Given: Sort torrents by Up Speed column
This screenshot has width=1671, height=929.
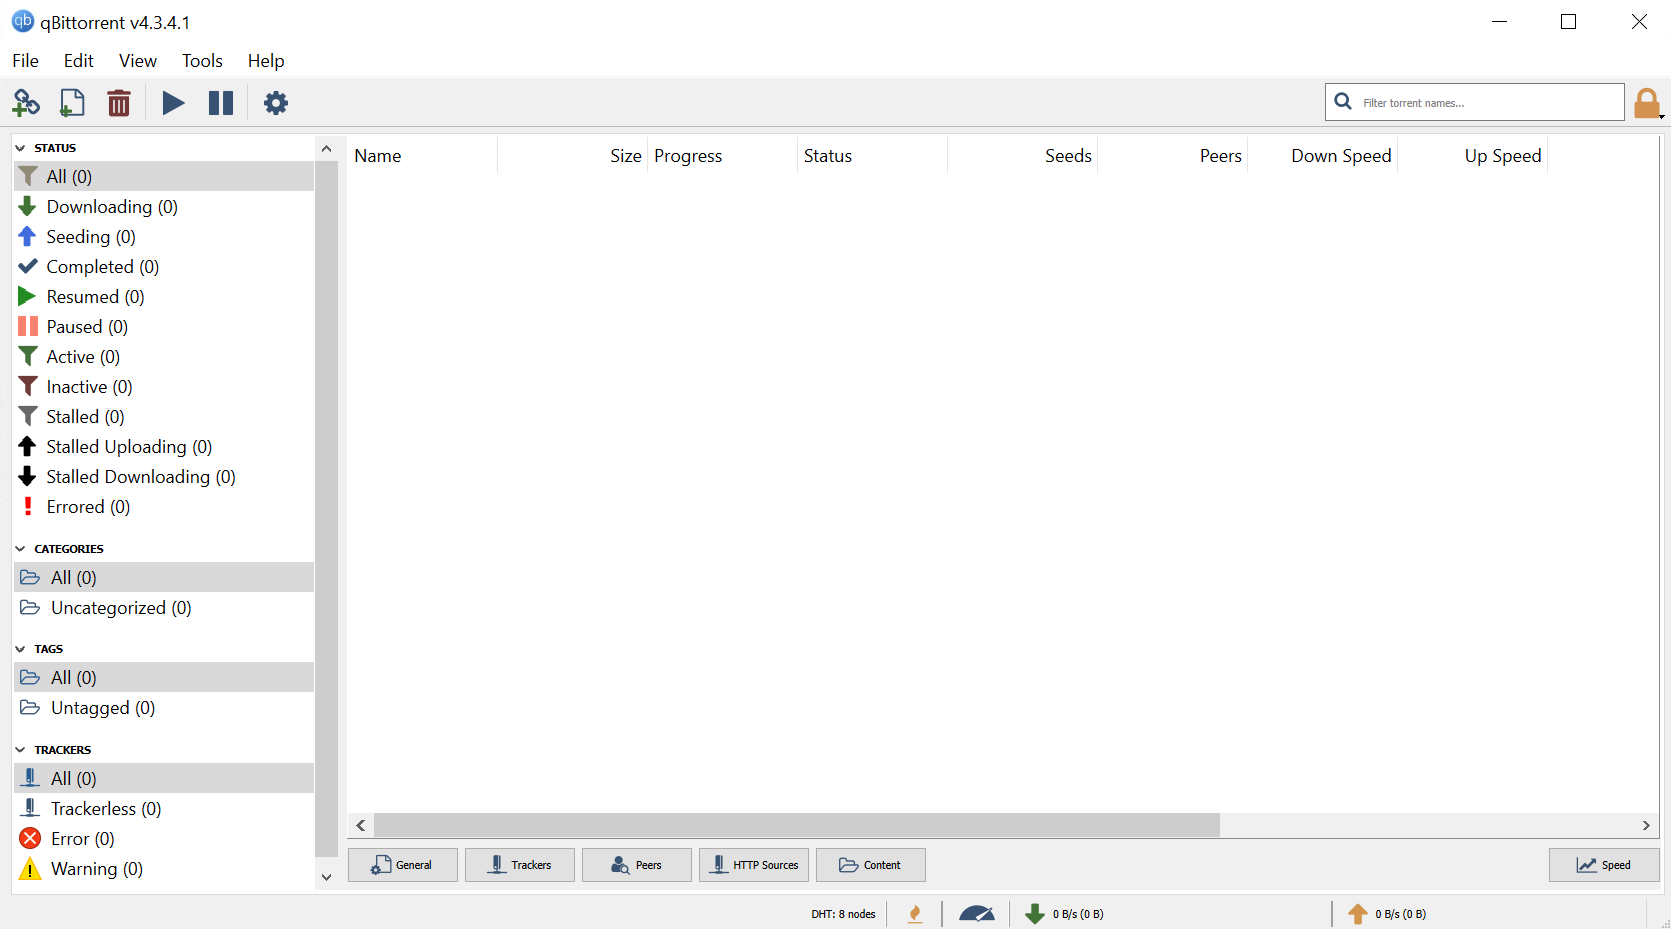Looking at the screenshot, I should click(1472, 156).
